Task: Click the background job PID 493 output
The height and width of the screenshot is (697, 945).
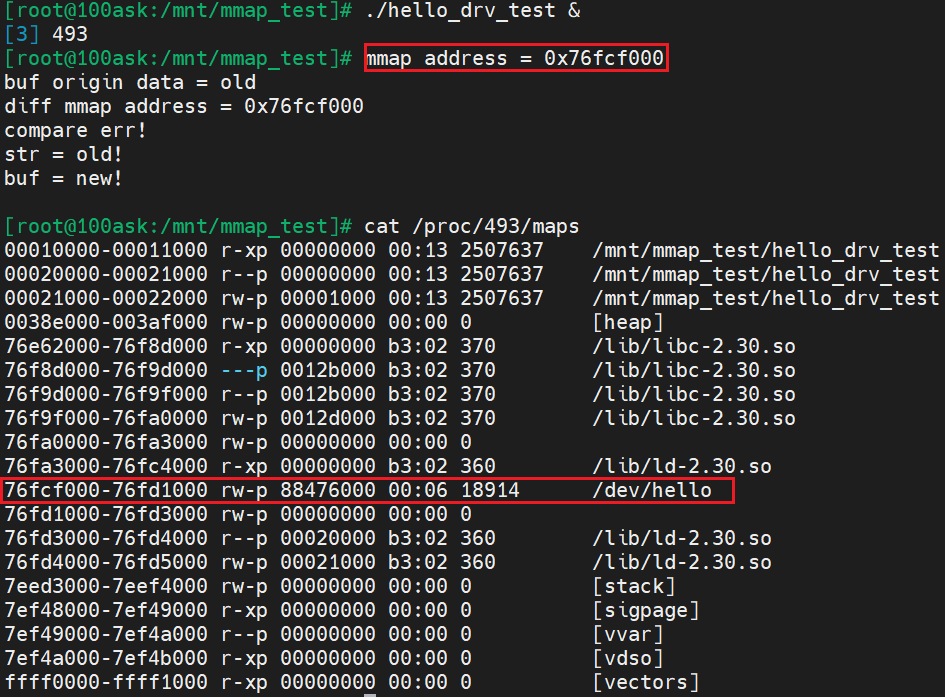Action: tap(64, 34)
